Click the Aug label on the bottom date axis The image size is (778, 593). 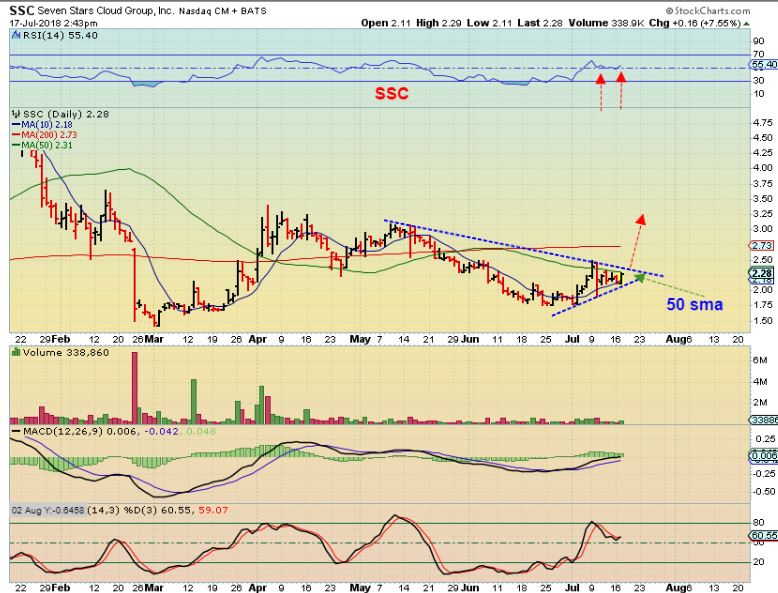coord(675,588)
